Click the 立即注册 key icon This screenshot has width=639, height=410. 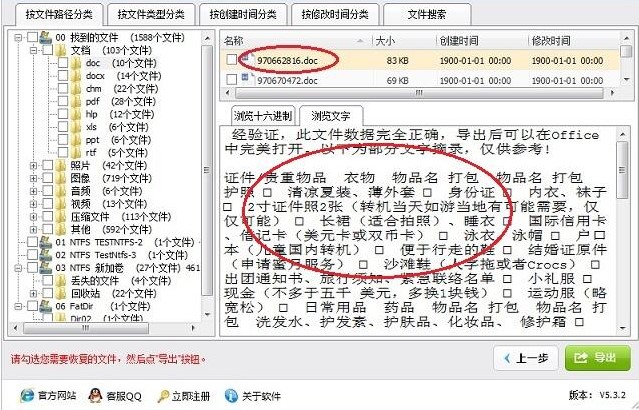[163, 396]
